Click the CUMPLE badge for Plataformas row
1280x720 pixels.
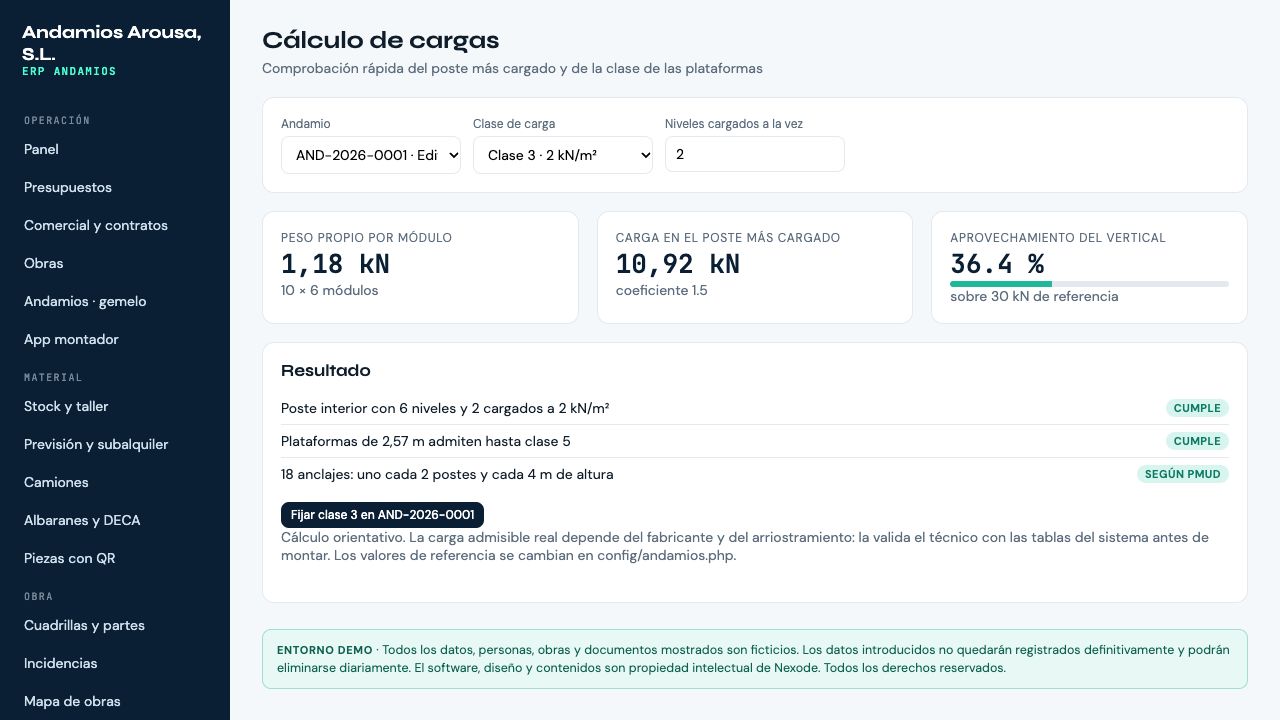coord(1197,441)
